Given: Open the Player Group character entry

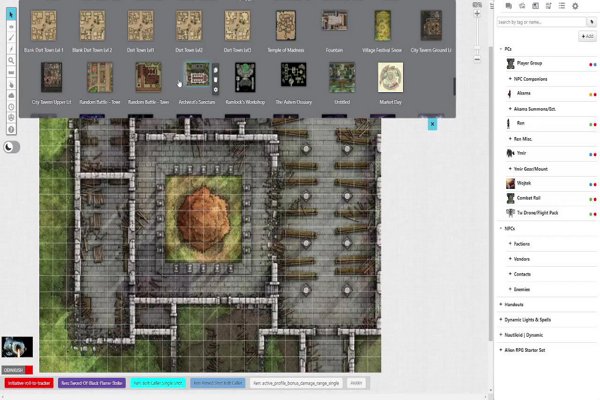Looking at the screenshot, I should coord(550,64).
